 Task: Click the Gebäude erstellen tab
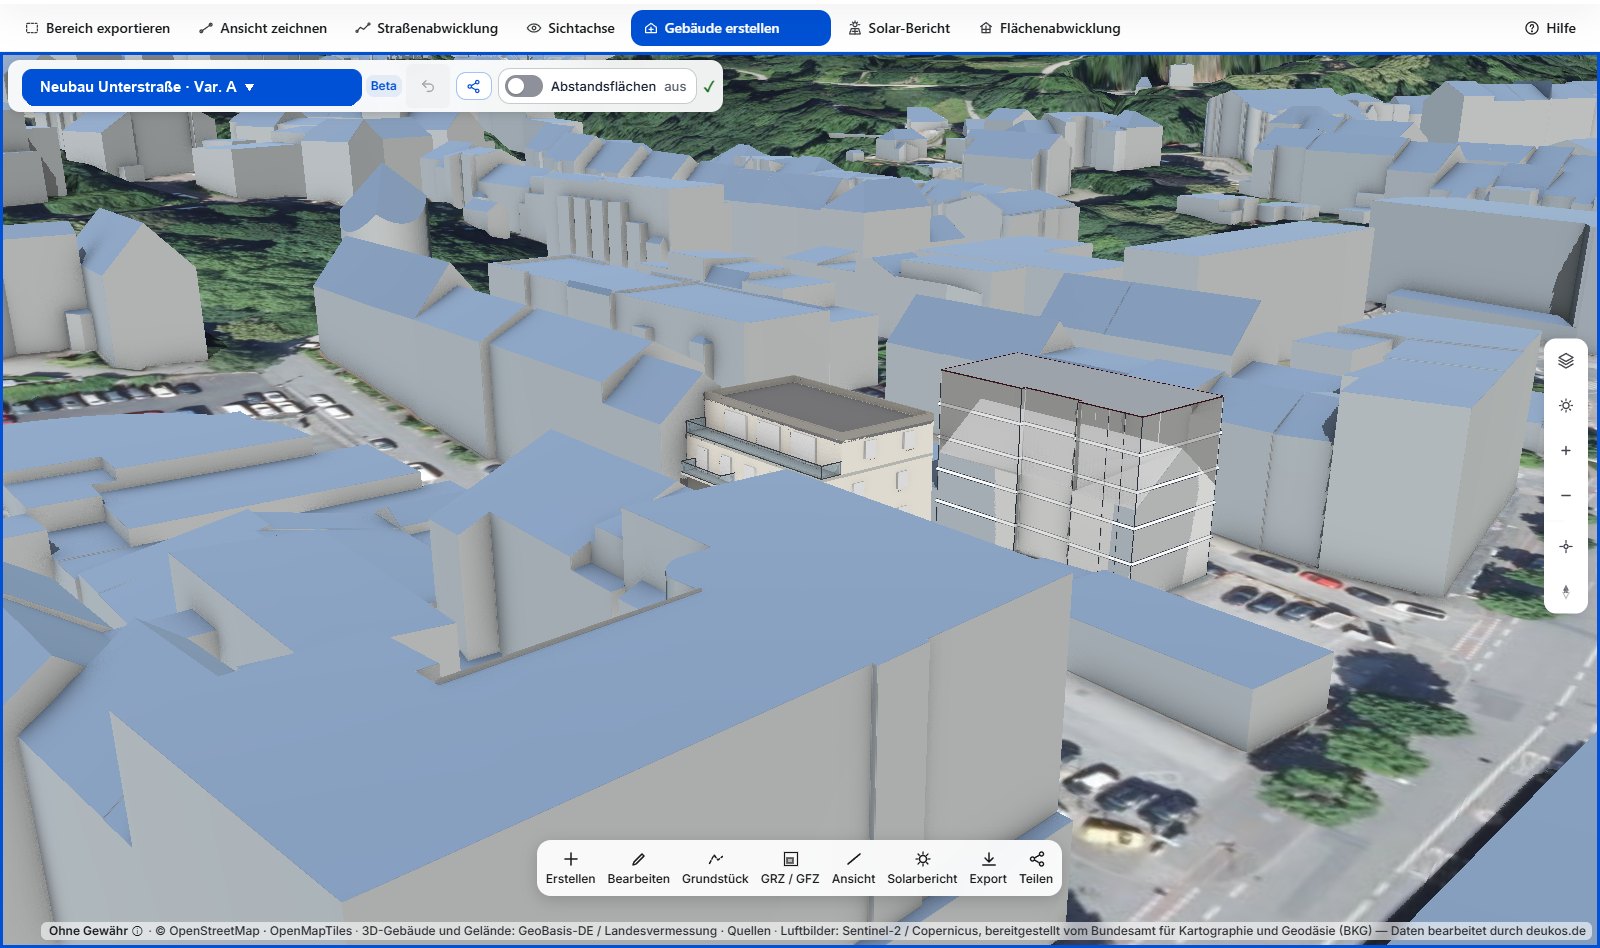pos(731,28)
